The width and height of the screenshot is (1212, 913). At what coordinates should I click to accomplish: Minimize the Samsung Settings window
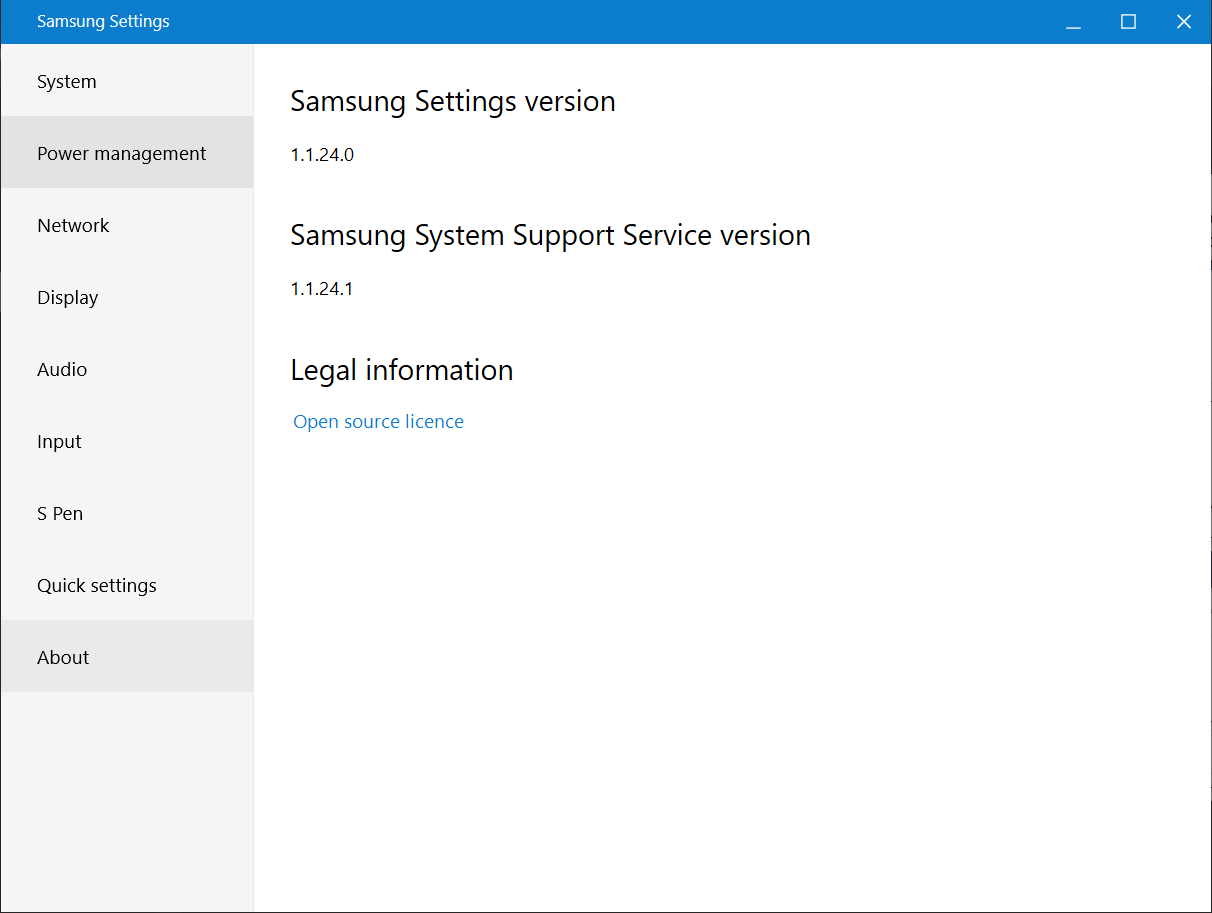tap(1074, 22)
